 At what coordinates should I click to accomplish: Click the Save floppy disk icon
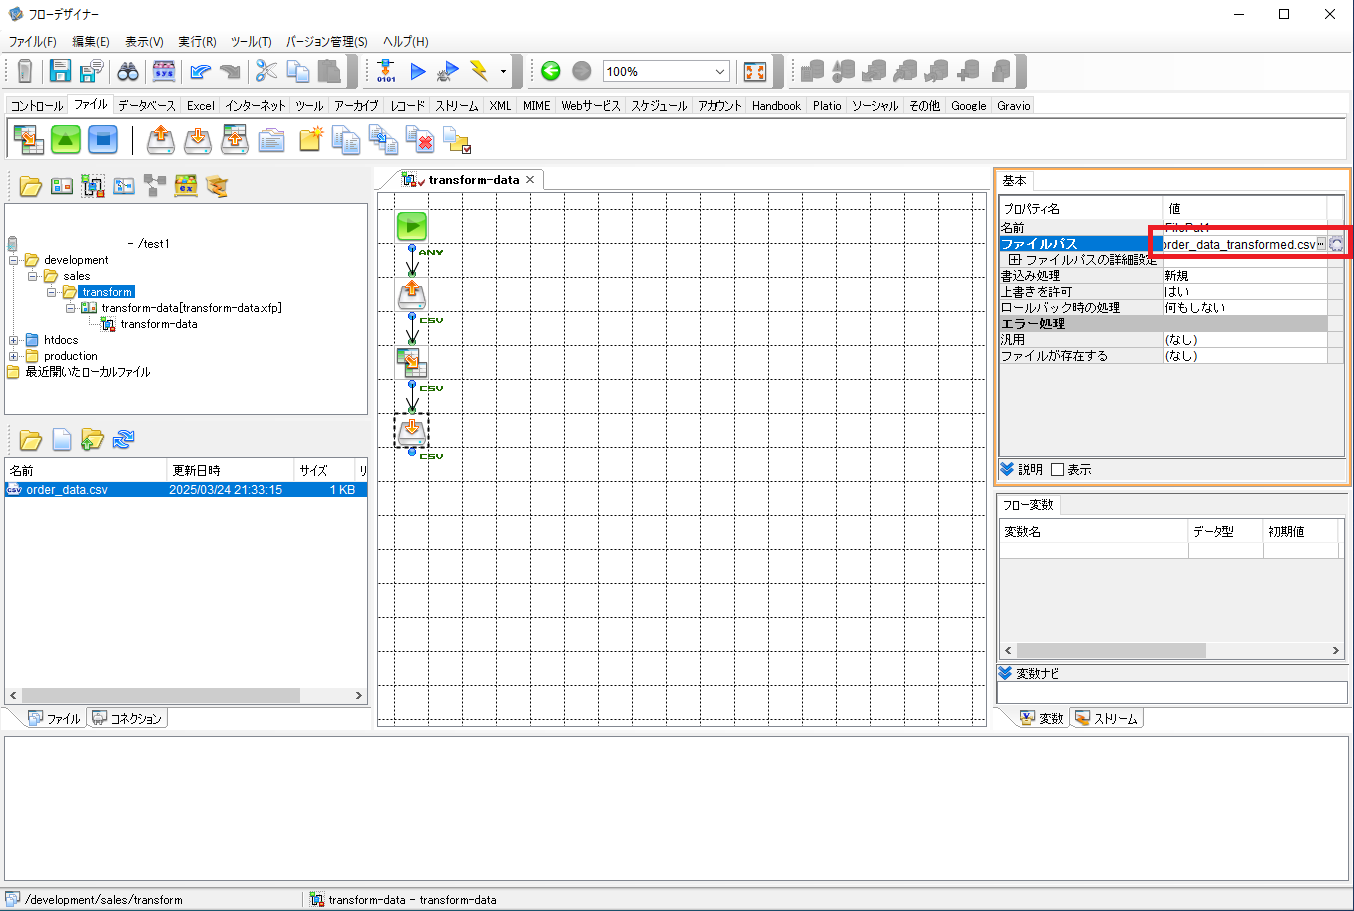60,71
